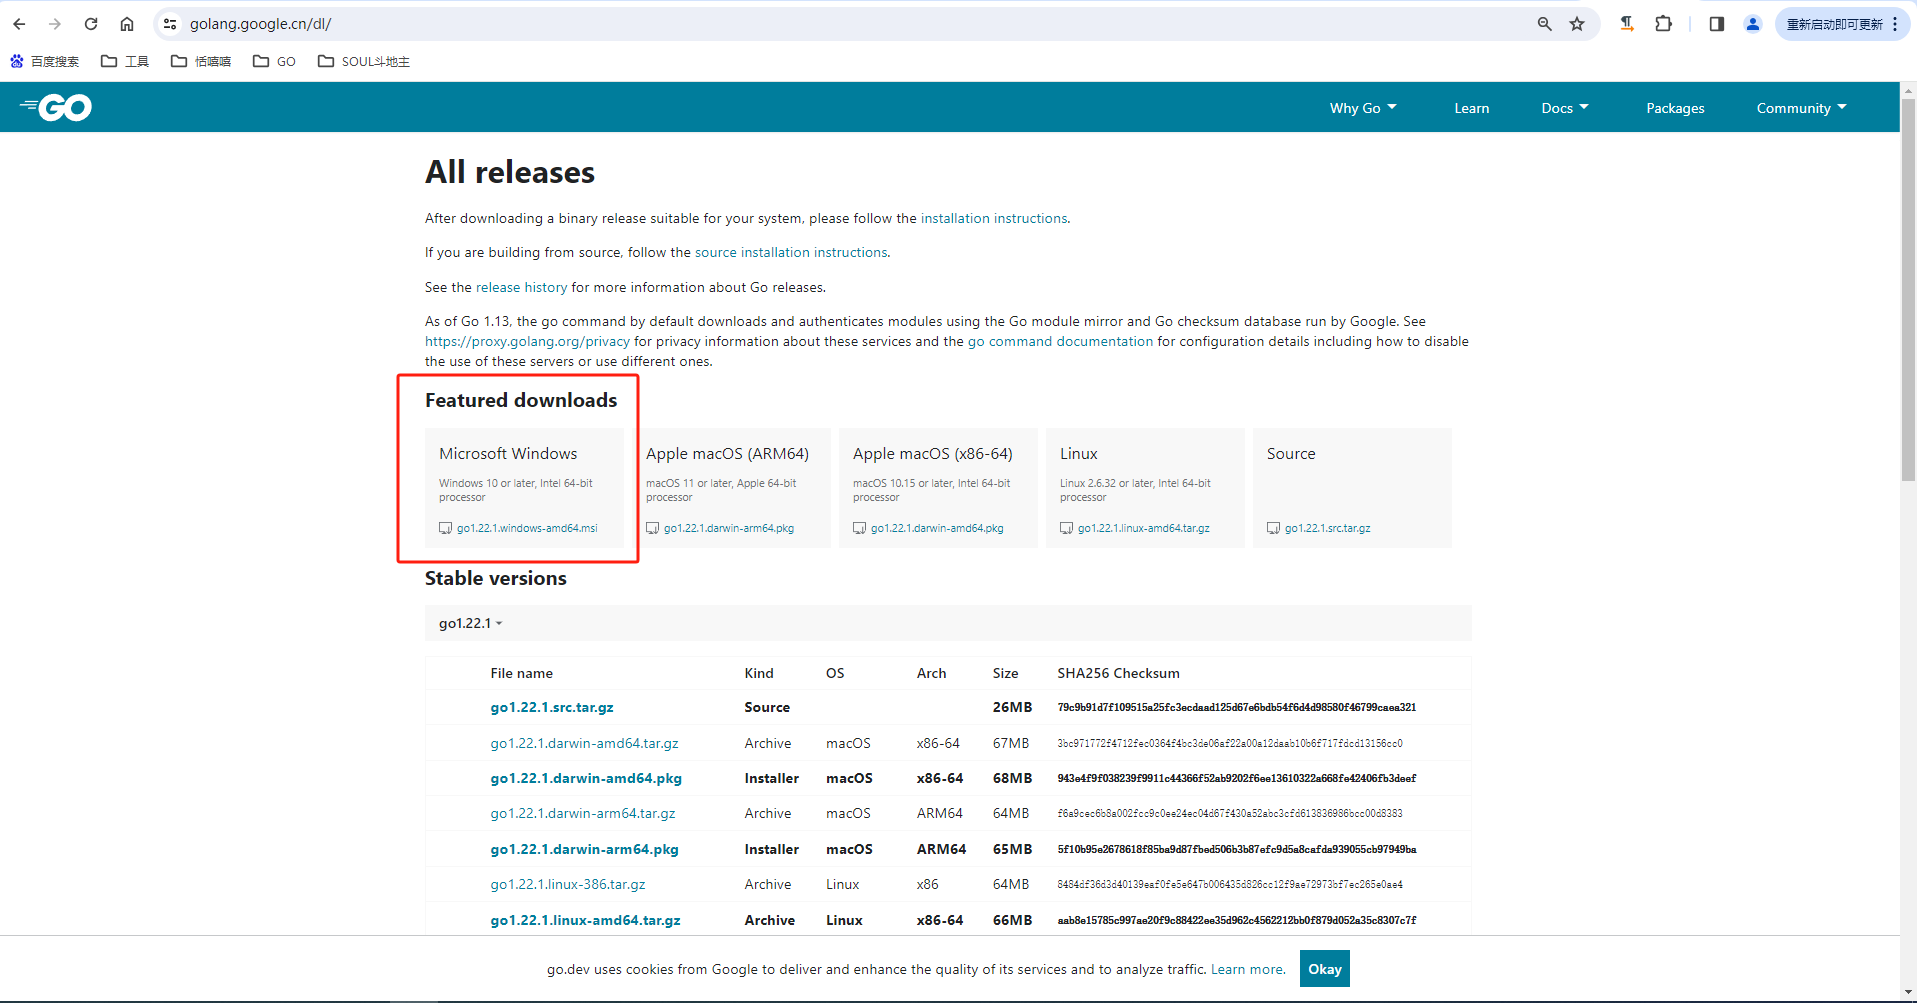This screenshot has height=1003, width=1917.
Task: Bookmark this page with the star icon
Action: click(x=1577, y=24)
